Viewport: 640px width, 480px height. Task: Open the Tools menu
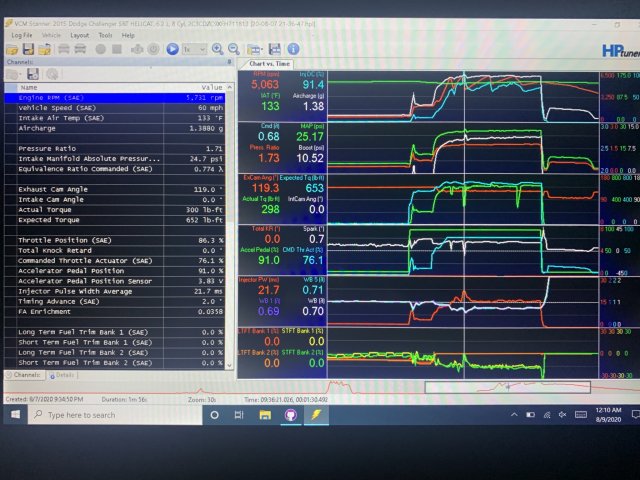point(105,35)
